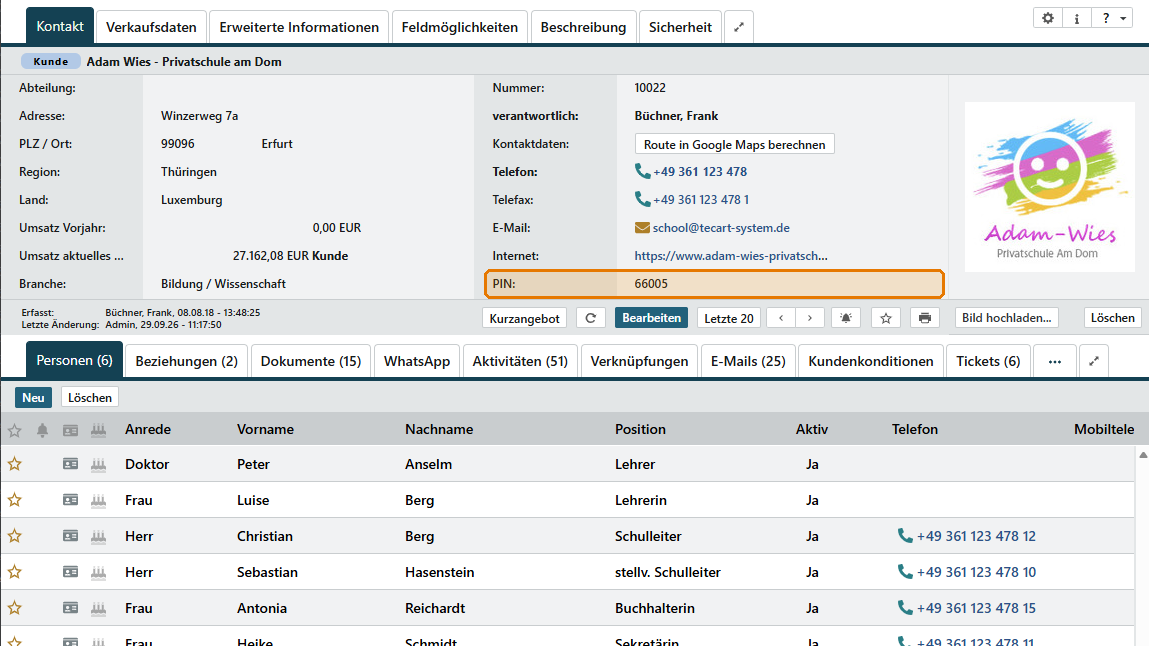Open the adam-wies-privatsch website link
This screenshot has width=1149, height=646.
pyautogui.click(x=731, y=256)
